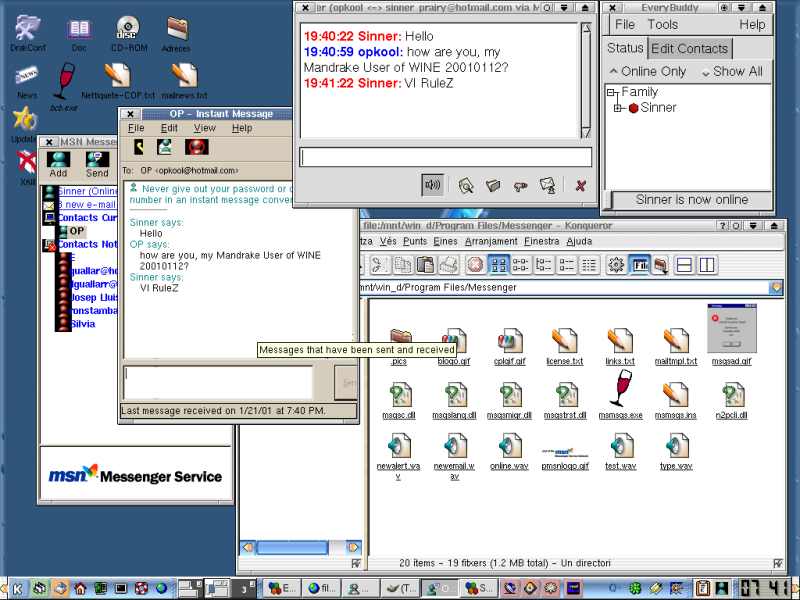Open EveryBuddy File menu
The height and width of the screenshot is (600, 800).
tap(624, 24)
